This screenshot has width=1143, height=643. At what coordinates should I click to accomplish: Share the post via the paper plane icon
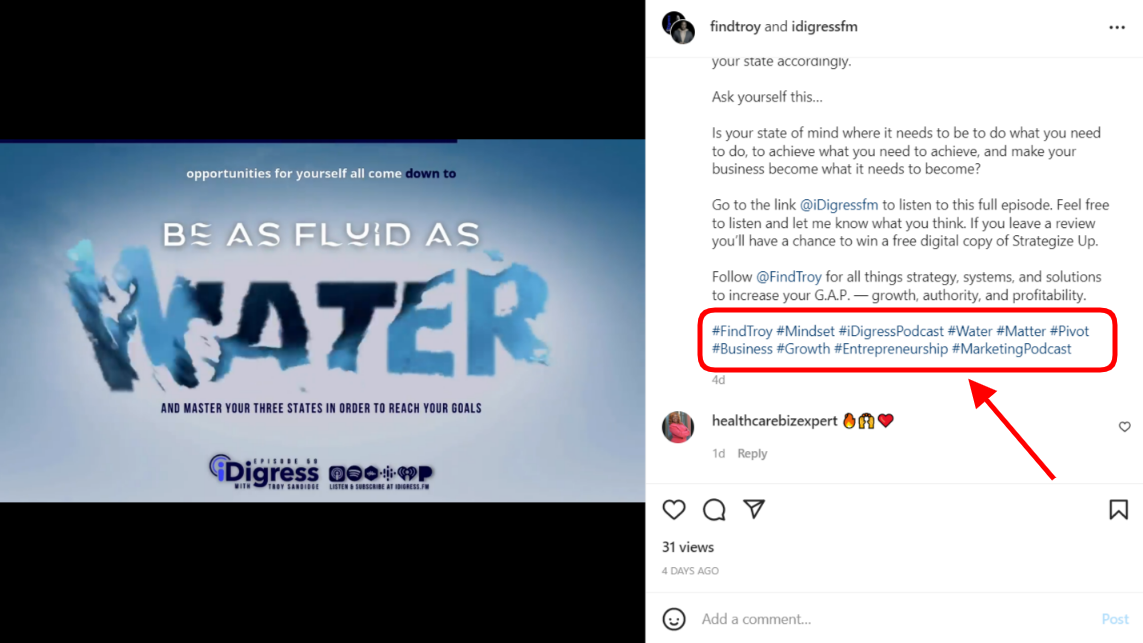pos(754,509)
